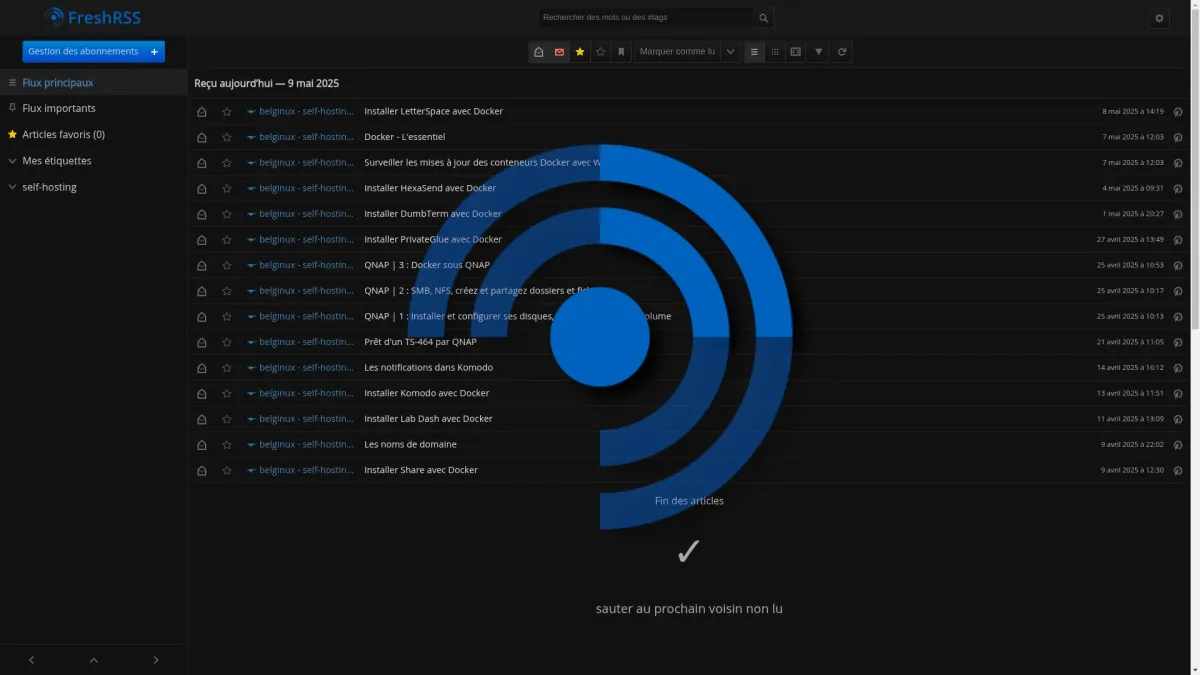Open article 'Installer LetterSpace avec Docker'
The width and height of the screenshot is (1200, 675).
pos(433,111)
